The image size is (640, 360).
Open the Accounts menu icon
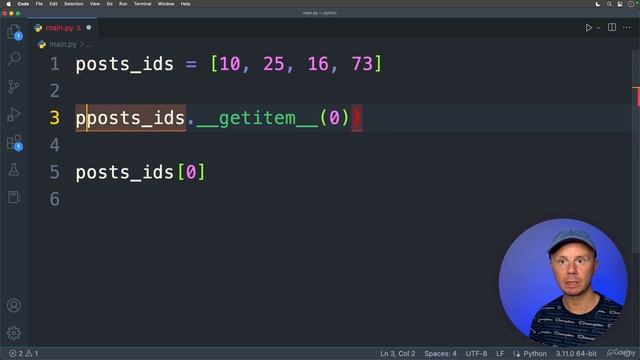(x=14, y=305)
